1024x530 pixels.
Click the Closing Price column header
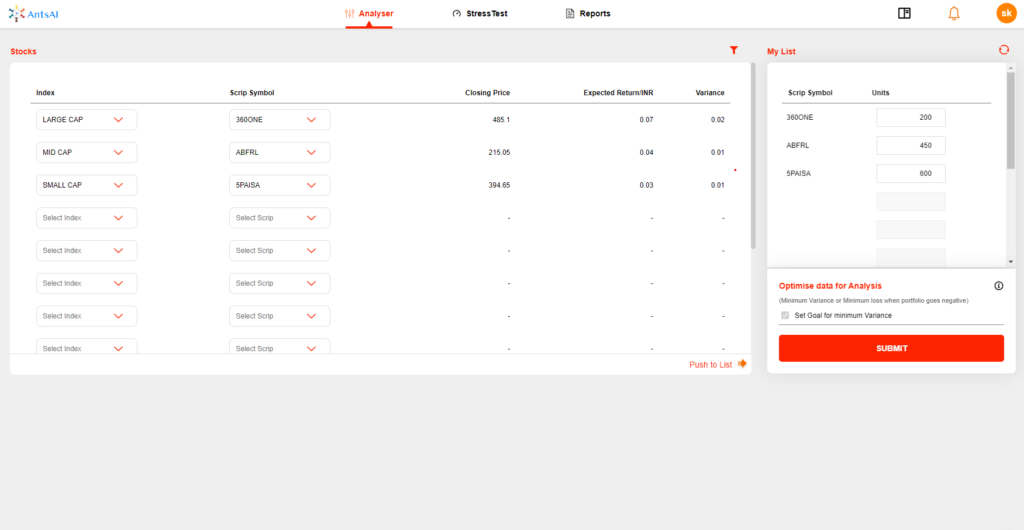487,93
